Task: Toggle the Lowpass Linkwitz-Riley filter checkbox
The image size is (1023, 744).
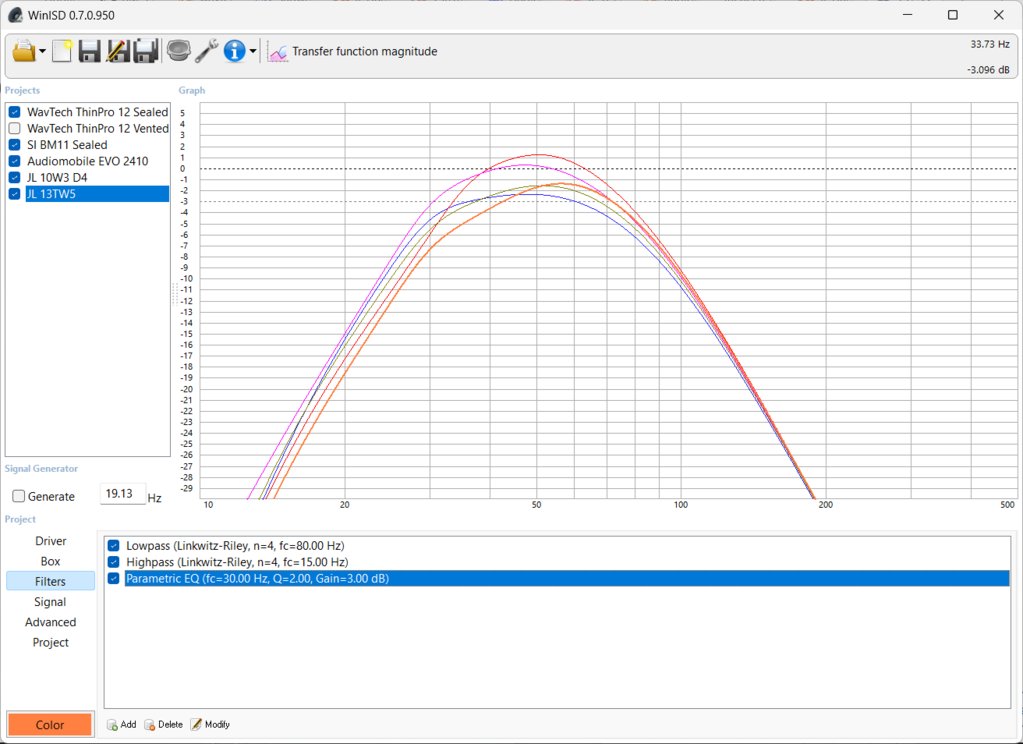Action: click(x=114, y=546)
